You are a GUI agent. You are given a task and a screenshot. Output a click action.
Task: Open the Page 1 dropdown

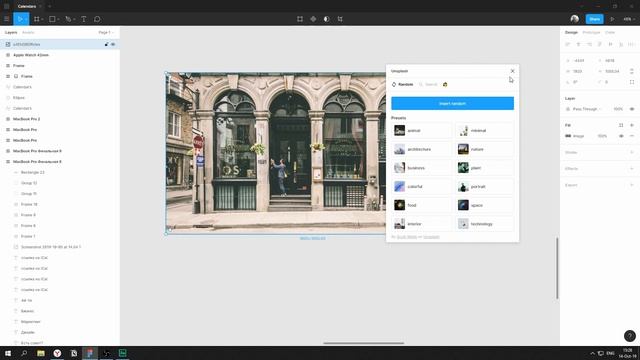106,32
